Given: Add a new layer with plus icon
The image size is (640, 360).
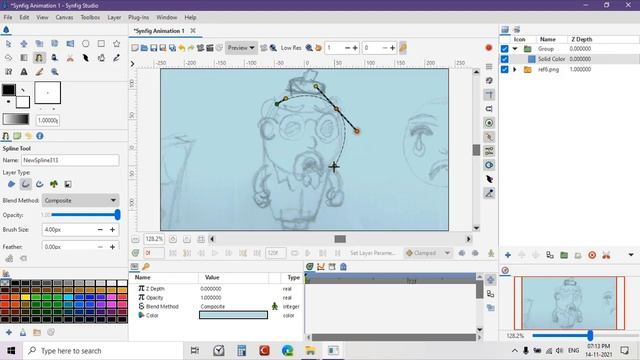Looking at the screenshot, I should pos(508,255).
